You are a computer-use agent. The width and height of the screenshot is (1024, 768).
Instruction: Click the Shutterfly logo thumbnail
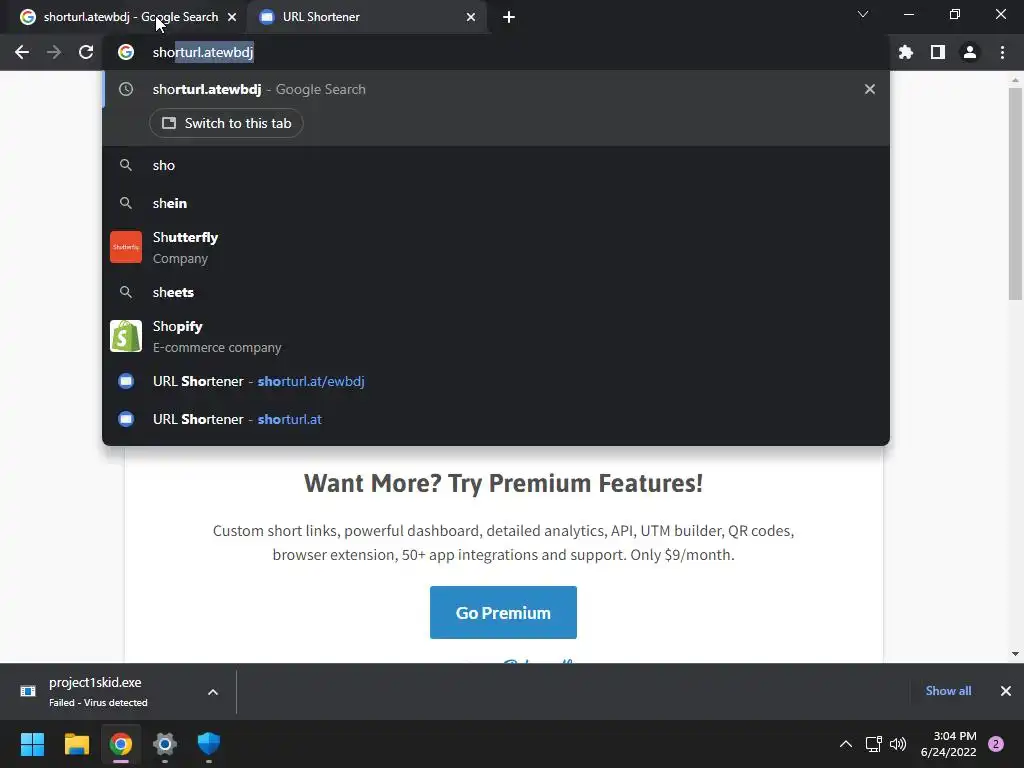tap(126, 247)
